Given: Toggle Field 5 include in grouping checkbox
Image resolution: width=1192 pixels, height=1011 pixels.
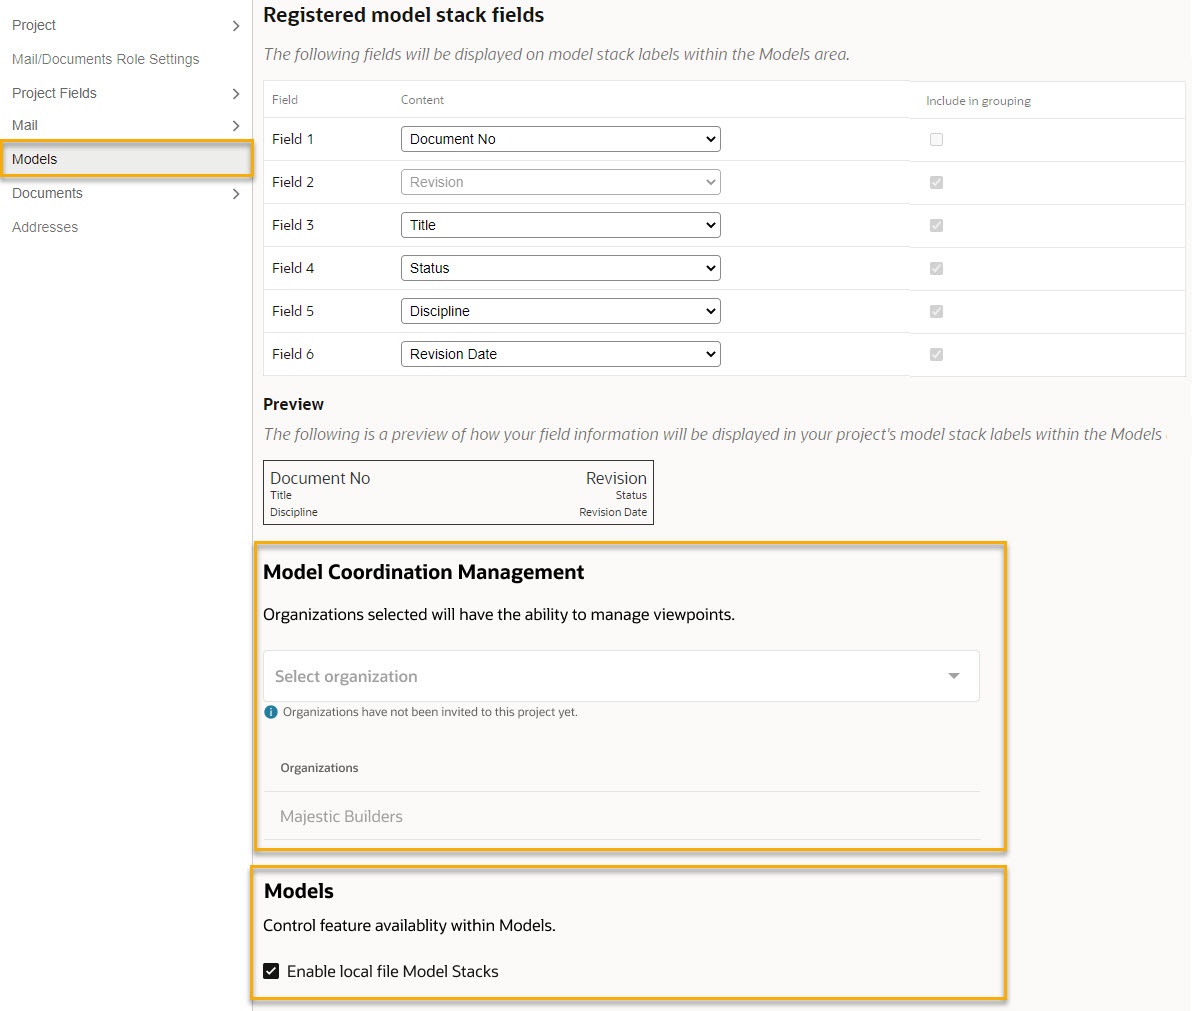Looking at the screenshot, I should (936, 312).
